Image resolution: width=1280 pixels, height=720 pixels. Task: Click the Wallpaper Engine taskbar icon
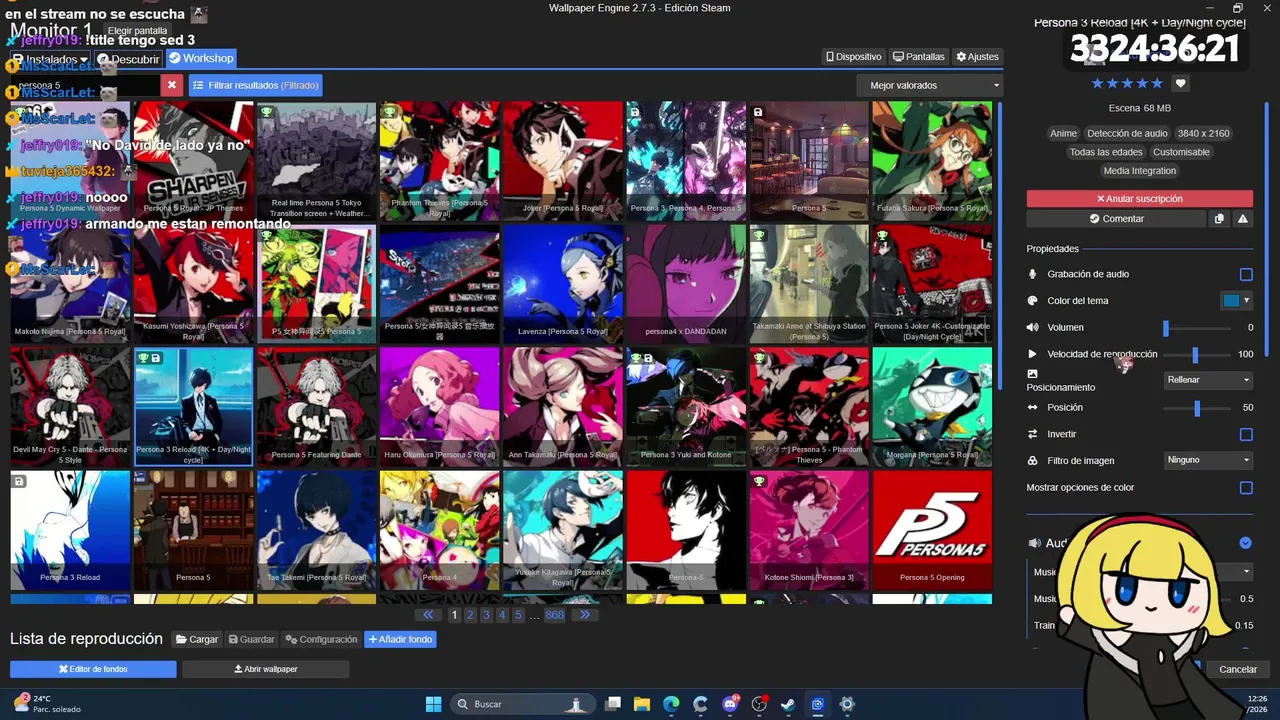(x=817, y=704)
